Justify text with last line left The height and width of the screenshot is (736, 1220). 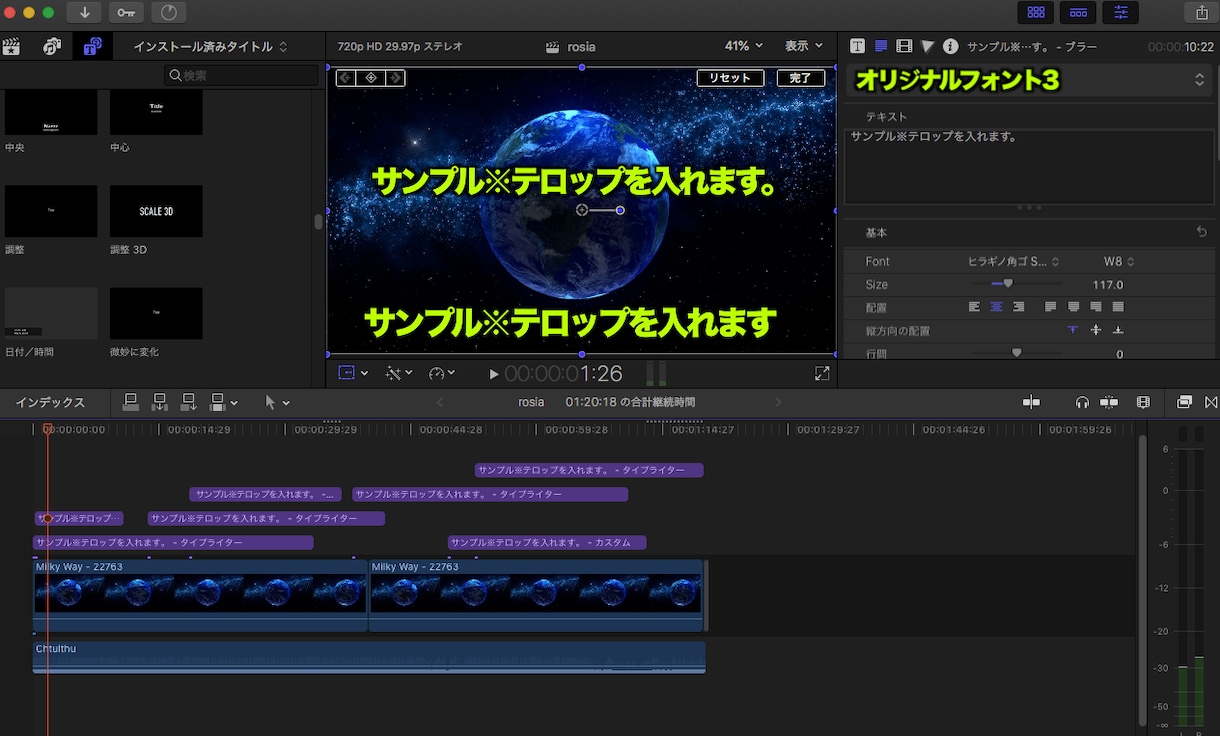coord(1050,307)
